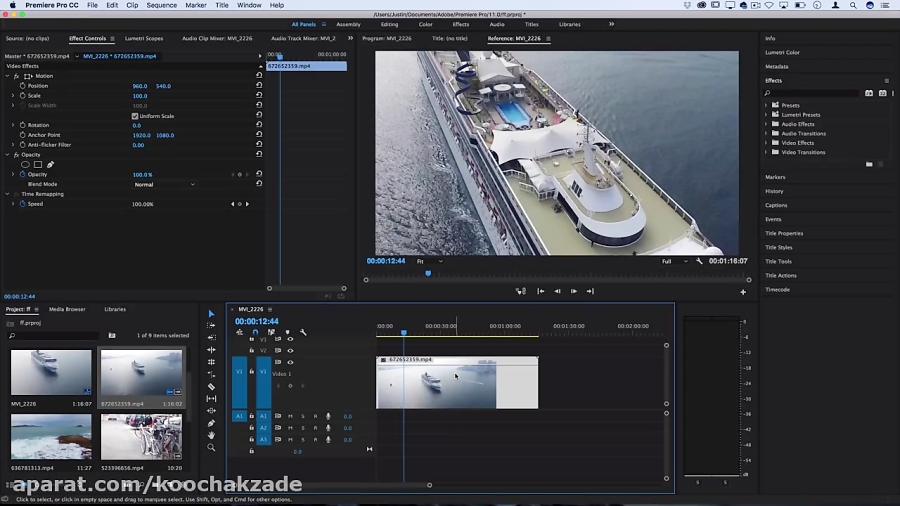
Task: Pick the Hand tool
Action: click(x=211, y=435)
